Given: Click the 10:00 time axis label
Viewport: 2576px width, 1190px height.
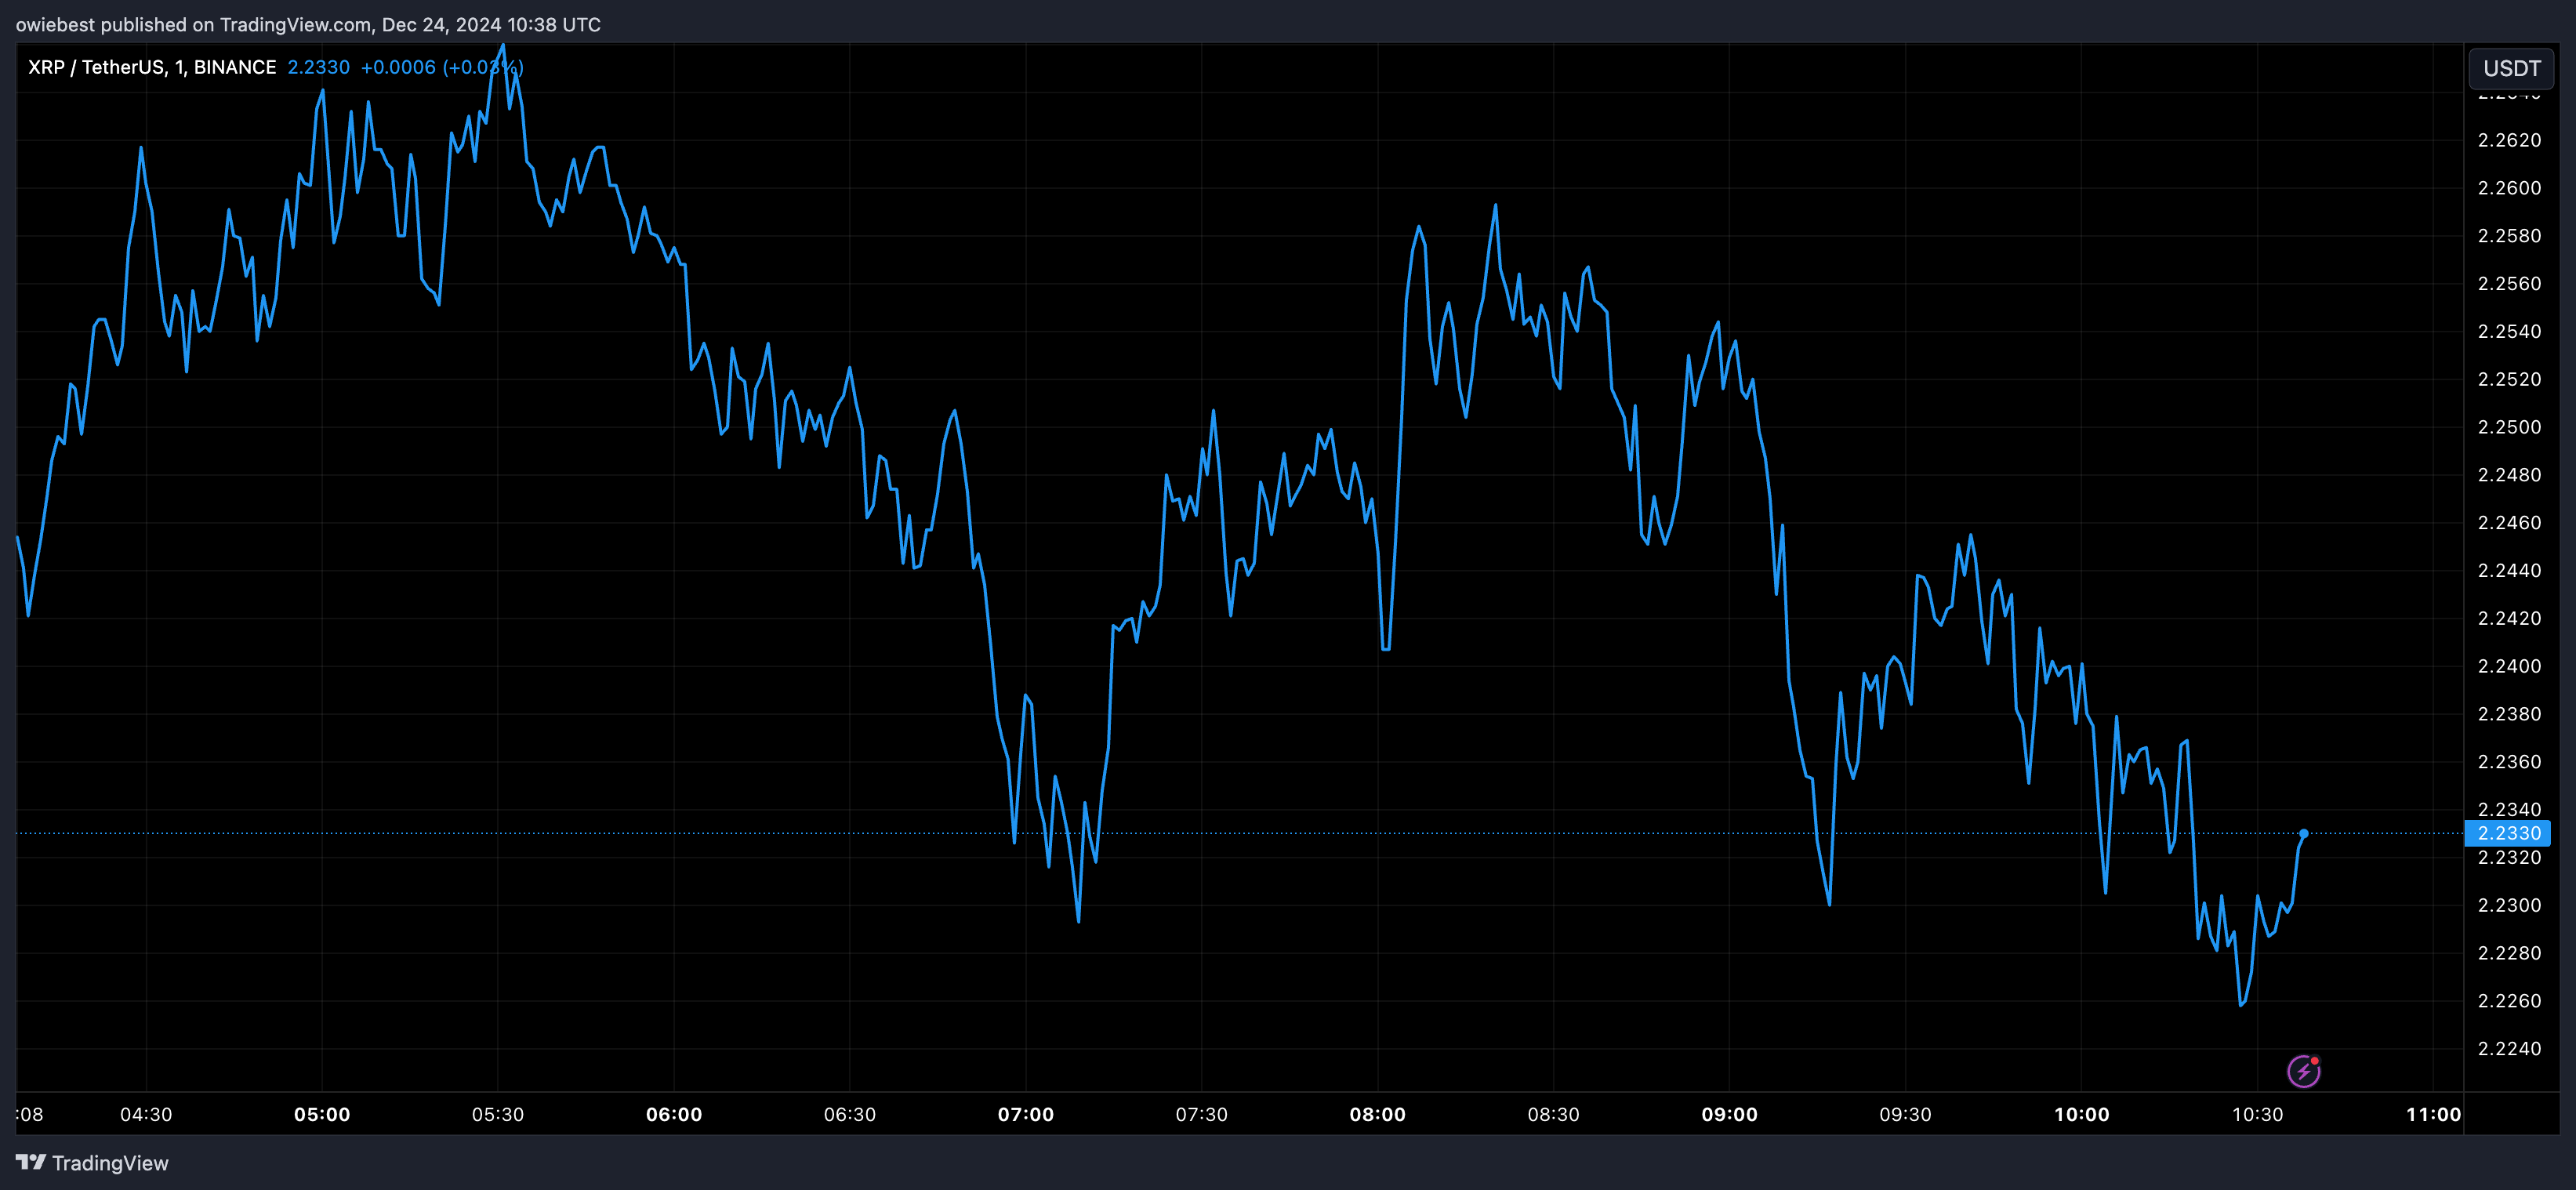Looking at the screenshot, I should (x=2082, y=1114).
